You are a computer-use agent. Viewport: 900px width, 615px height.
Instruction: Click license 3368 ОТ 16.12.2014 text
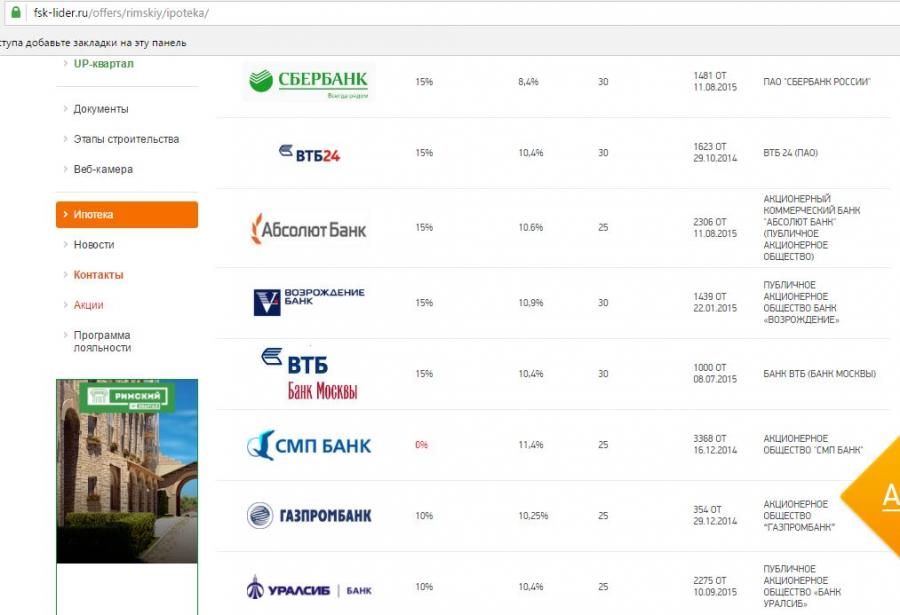(x=715, y=444)
